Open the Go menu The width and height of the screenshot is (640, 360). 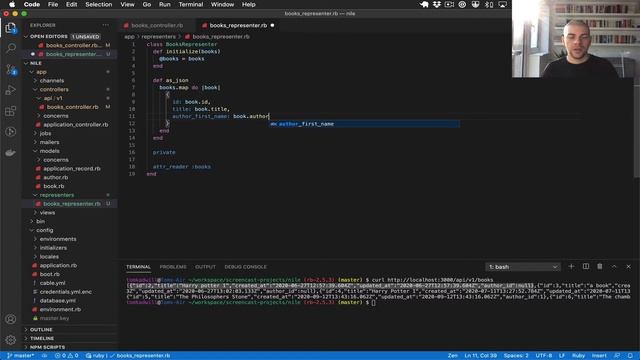pyautogui.click(x=147, y=4)
